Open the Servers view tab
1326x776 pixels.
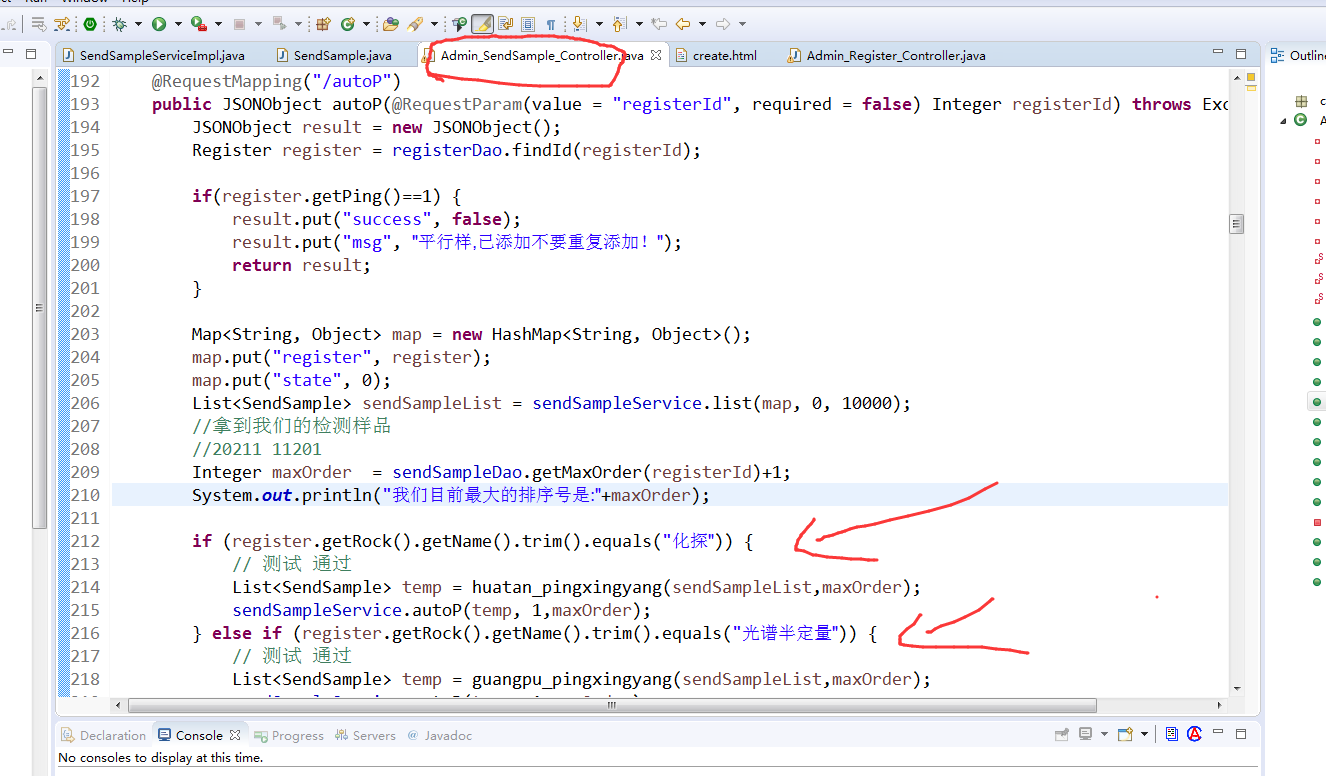(x=366, y=735)
